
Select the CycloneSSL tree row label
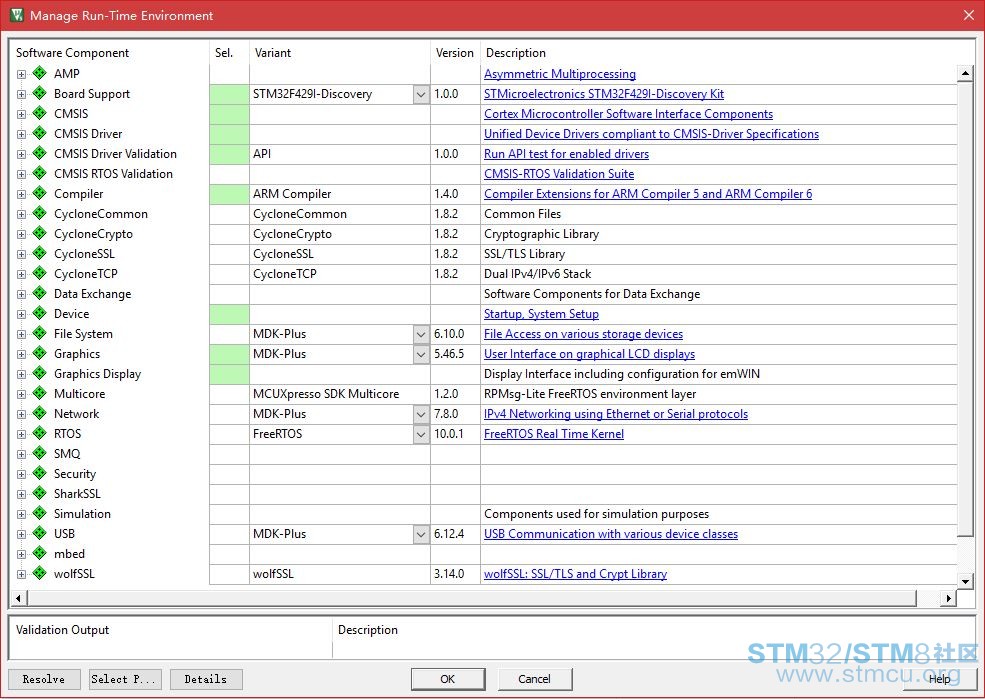tap(84, 254)
